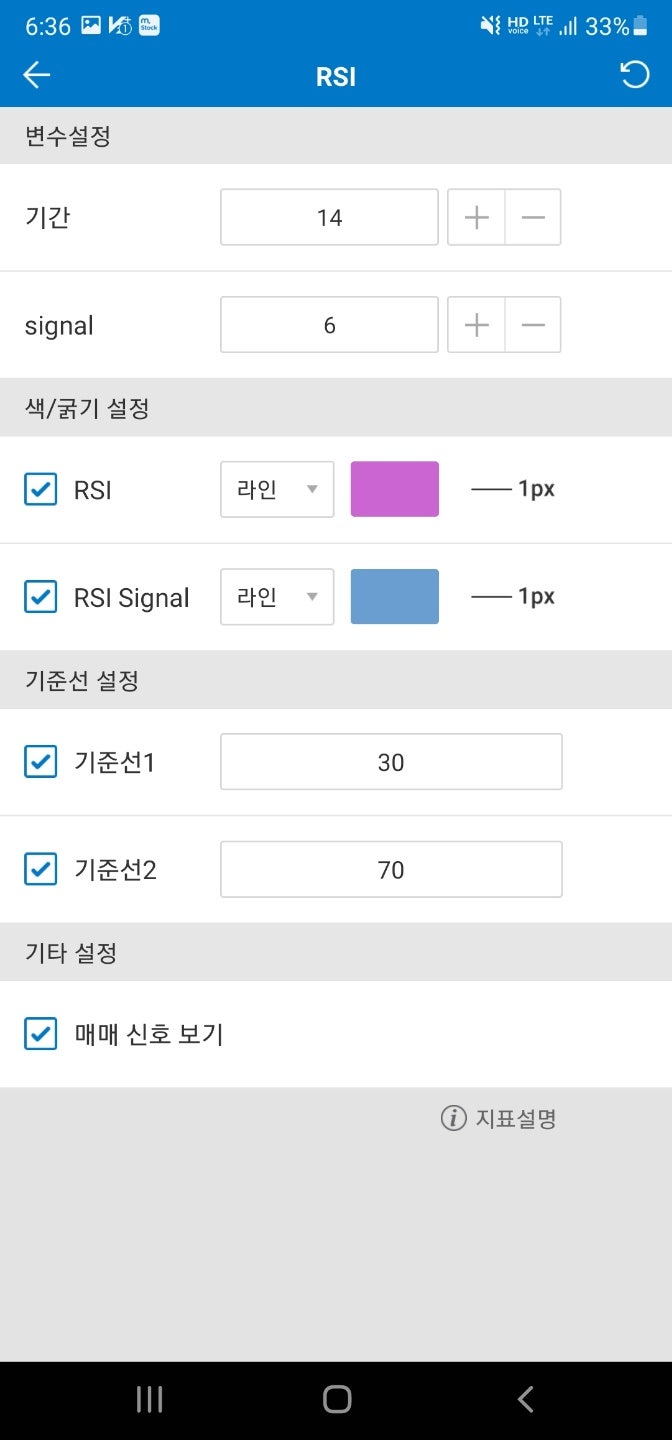The width and height of the screenshot is (672, 1440).
Task: Tap the 기간 value input showing 14
Action: (329, 217)
